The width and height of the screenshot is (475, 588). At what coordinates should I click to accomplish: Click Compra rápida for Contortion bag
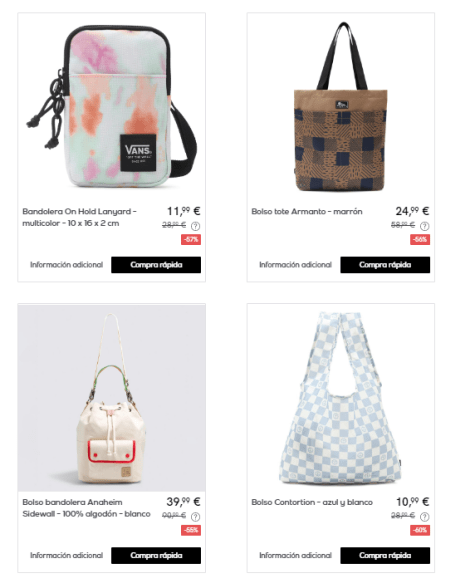385,555
